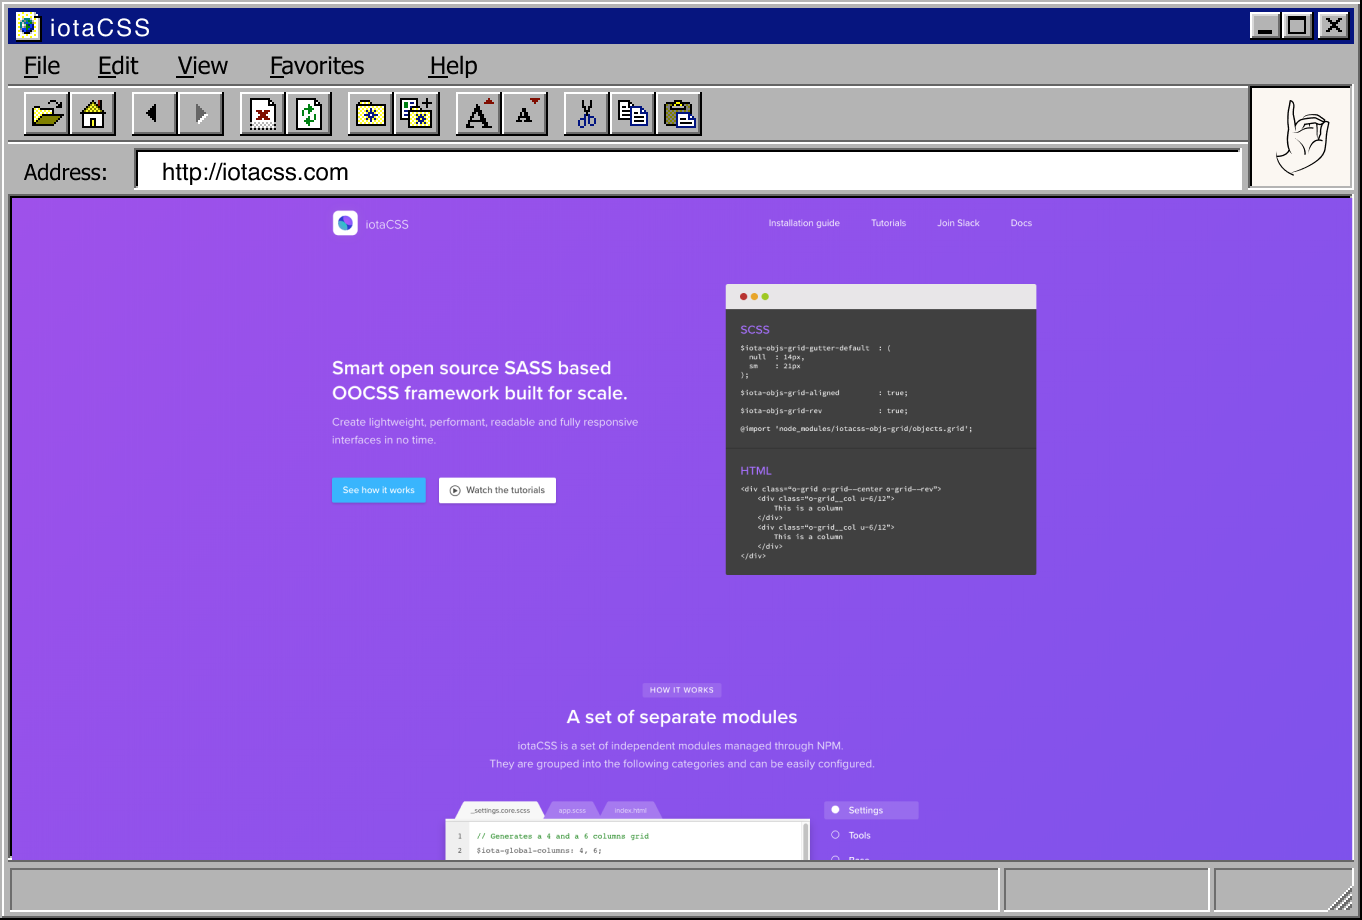Open the Join Slack link
This screenshot has height=920, width=1362.
(x=958, y=223)
